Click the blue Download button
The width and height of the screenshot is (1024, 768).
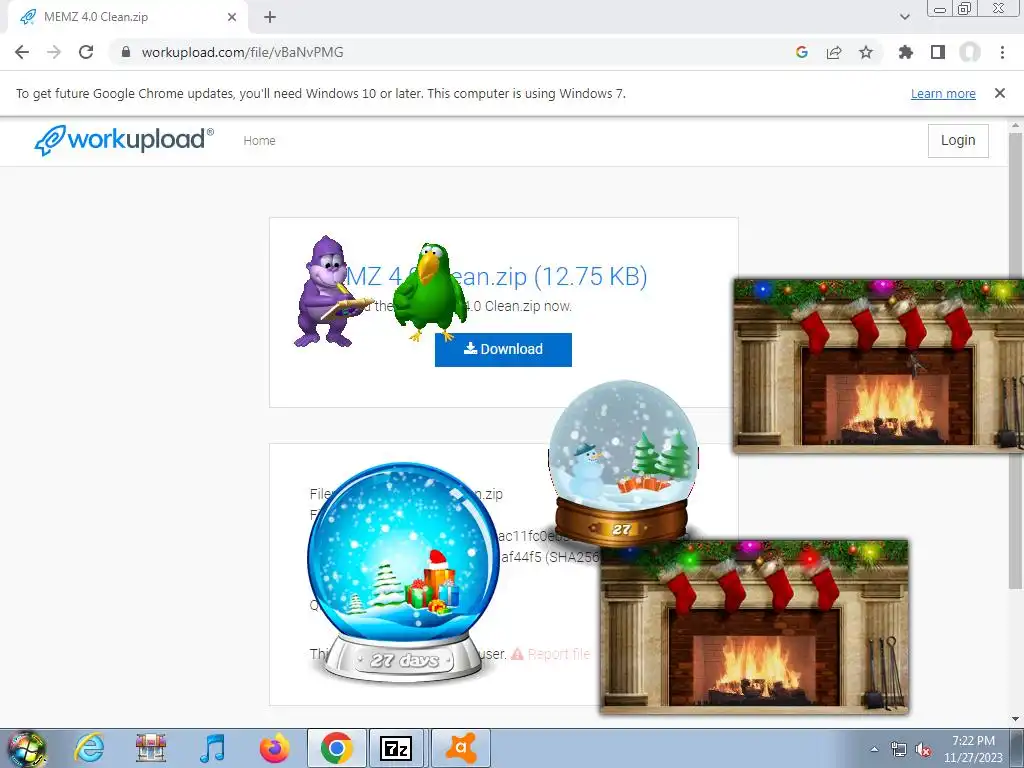click(x=504, y=349)
